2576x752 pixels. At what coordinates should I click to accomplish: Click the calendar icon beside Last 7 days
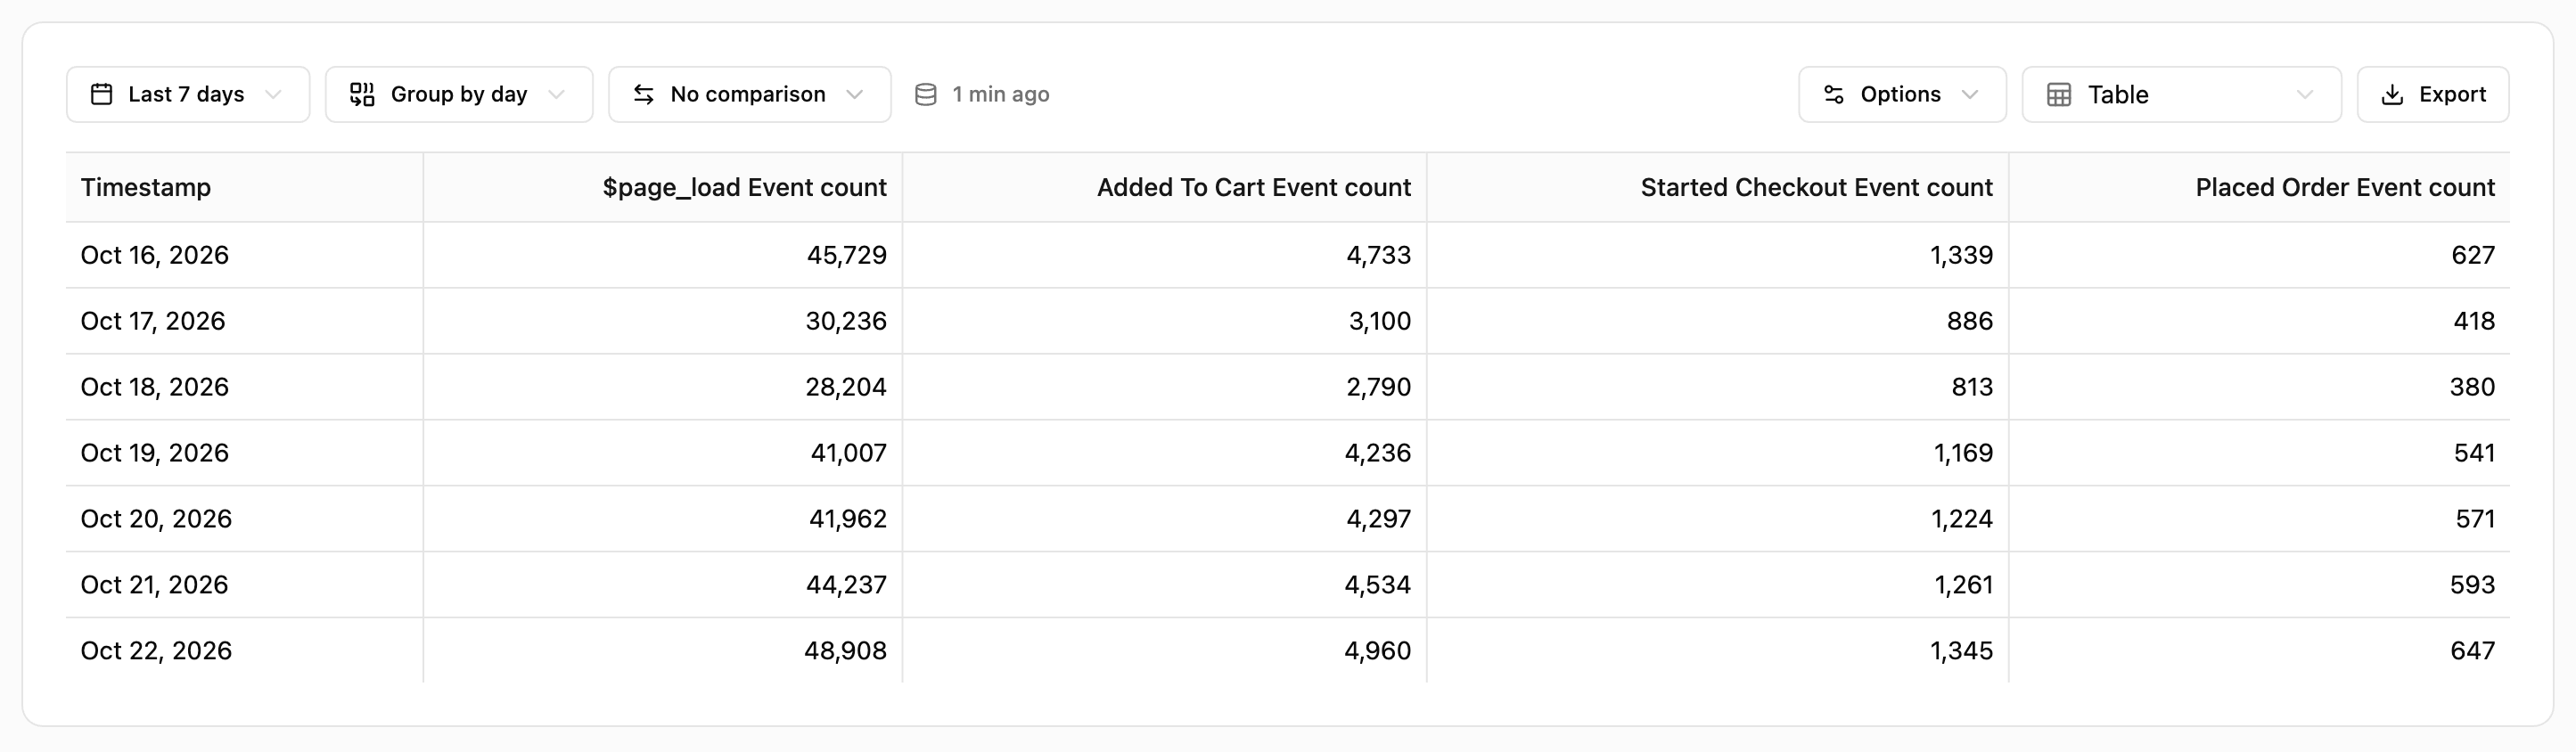click(x=101, y=94)
